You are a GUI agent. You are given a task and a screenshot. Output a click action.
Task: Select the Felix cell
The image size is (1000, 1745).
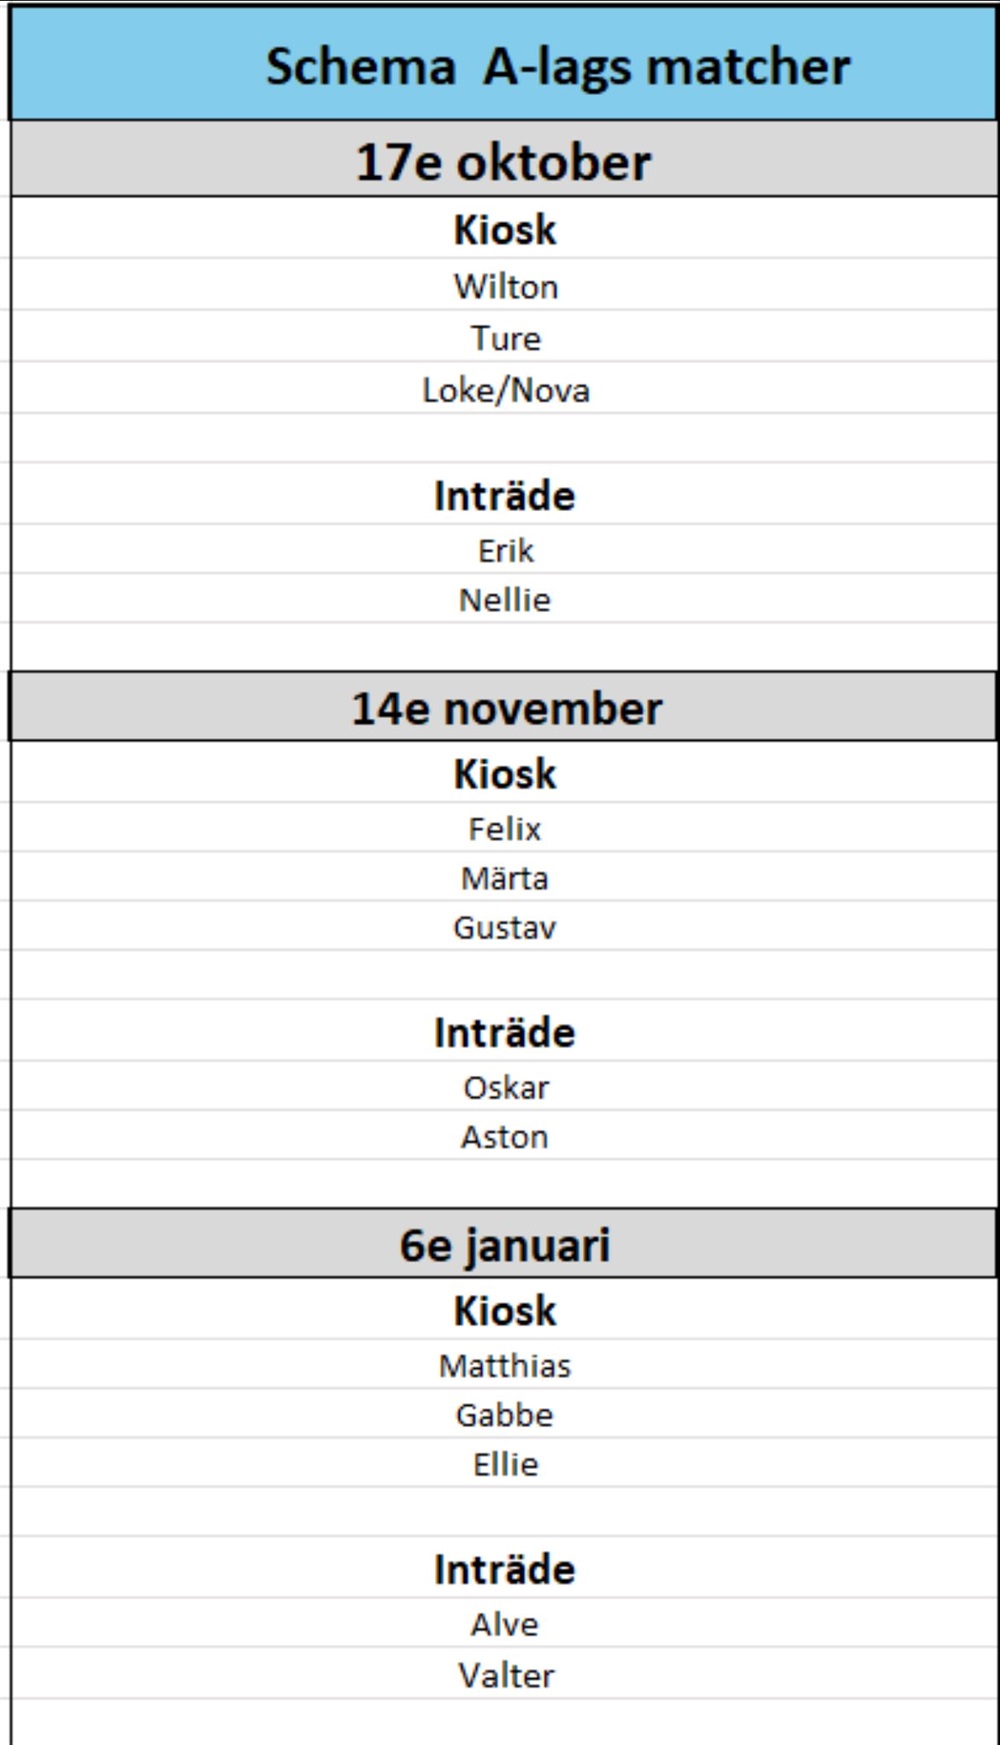pyautogui.click(x=505, y=829)
